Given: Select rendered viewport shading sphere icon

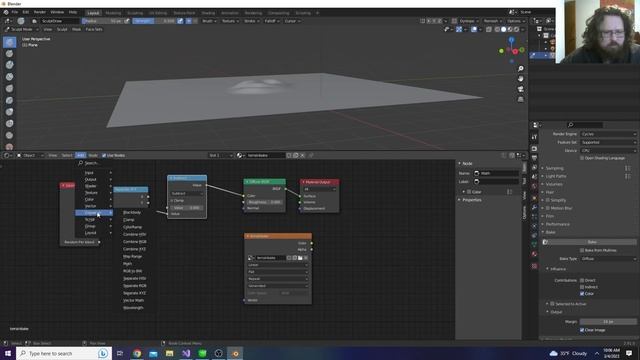Looking at the screenshot, I should tap(516, 29).
